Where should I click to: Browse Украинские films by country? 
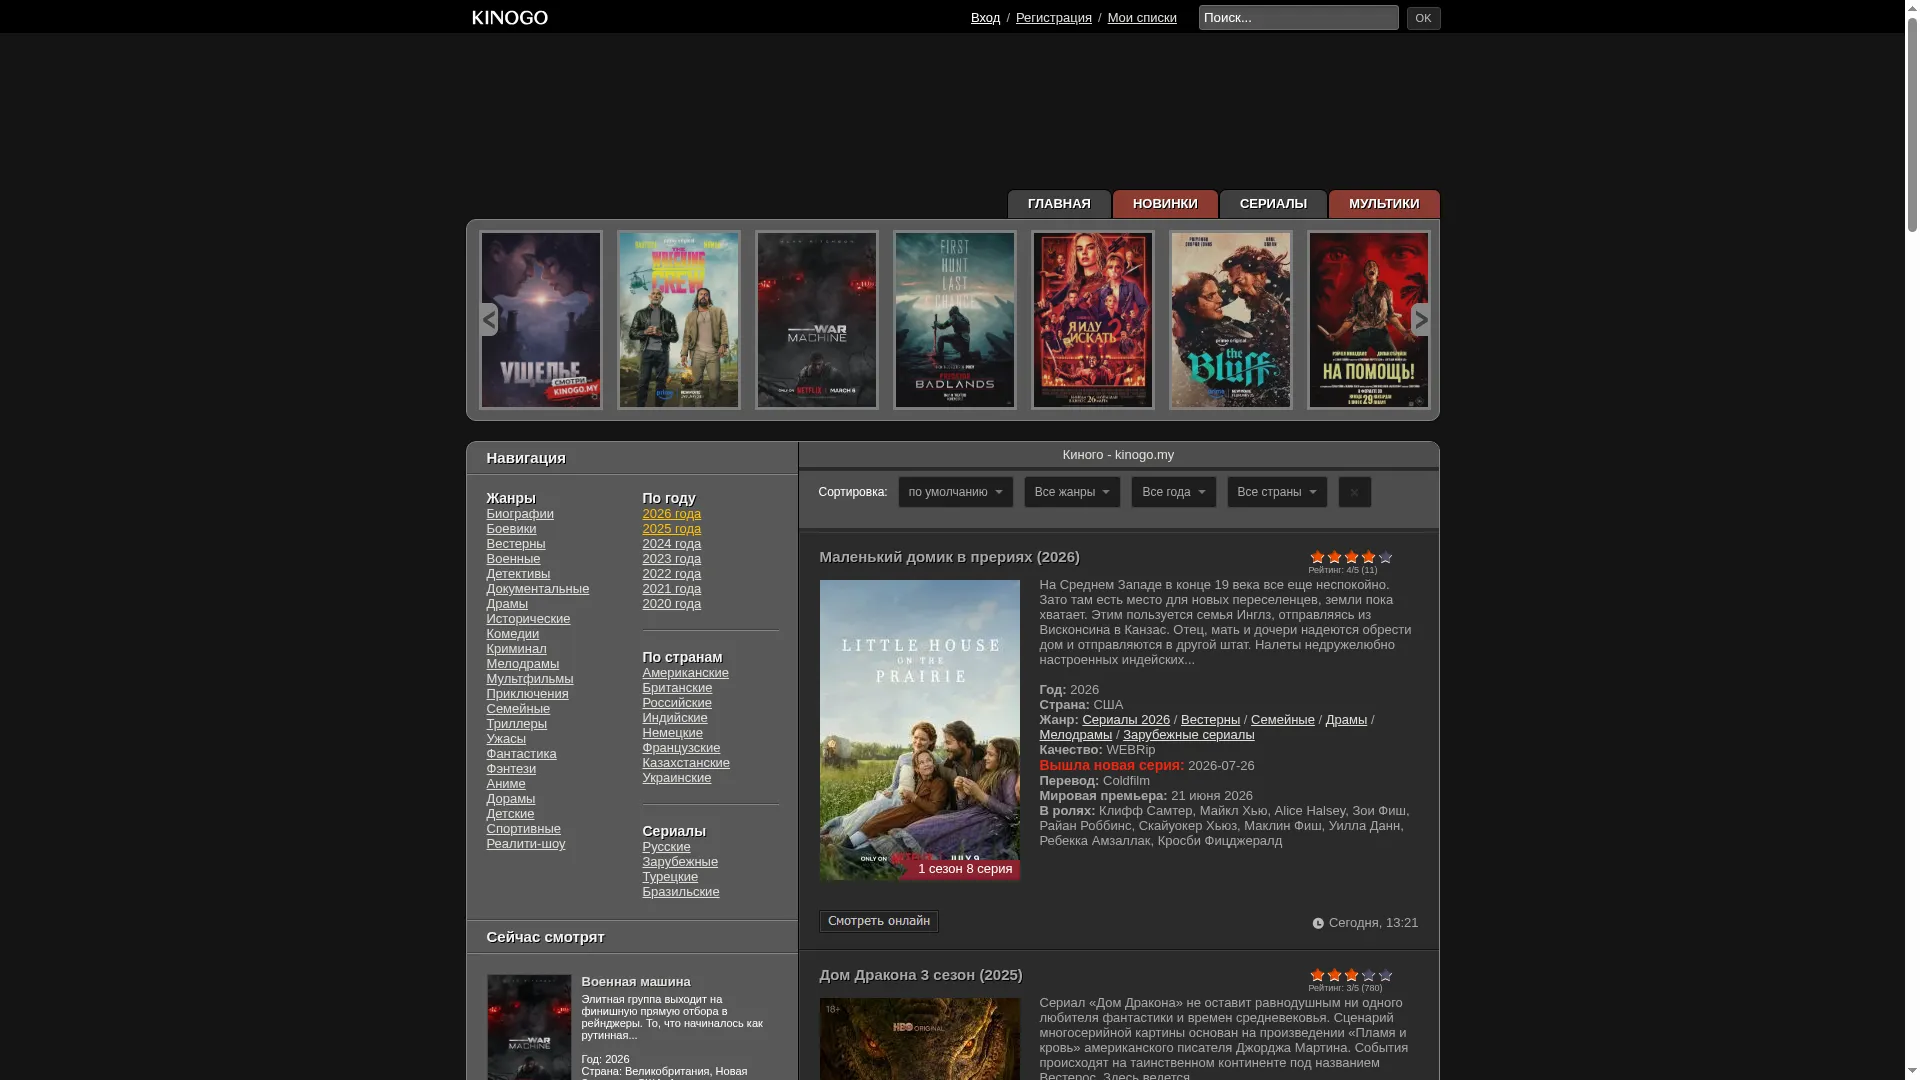point(677,778)
